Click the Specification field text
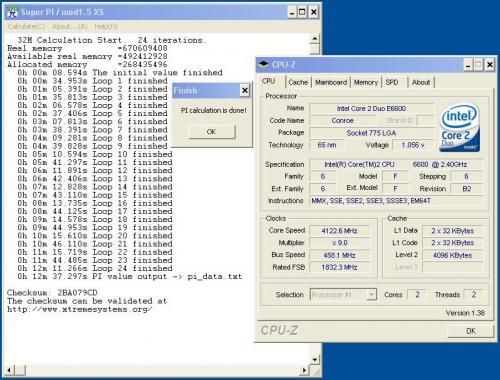Viewport: 500px width, 380px height. pos(396,164)
